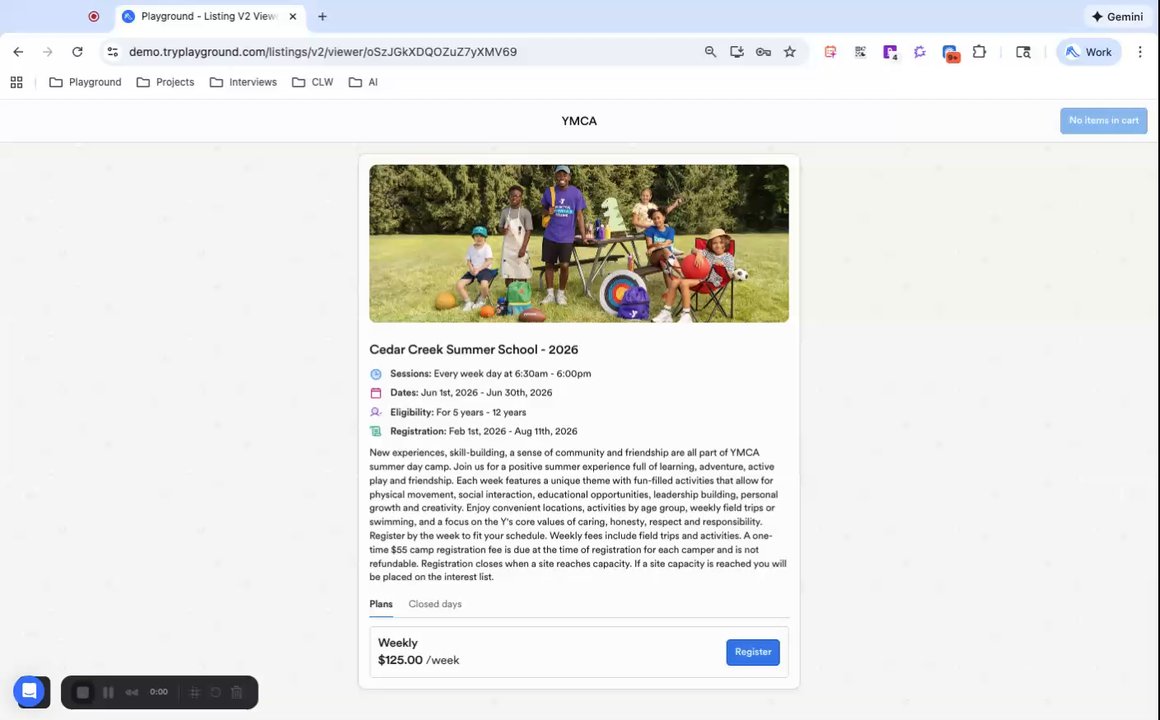Image resolution: width=1160 pixels, height=720 pixels.
Task: Click 'For 5 years - 12 years' text
Action: pyautogui.click(x=481, y=412)
